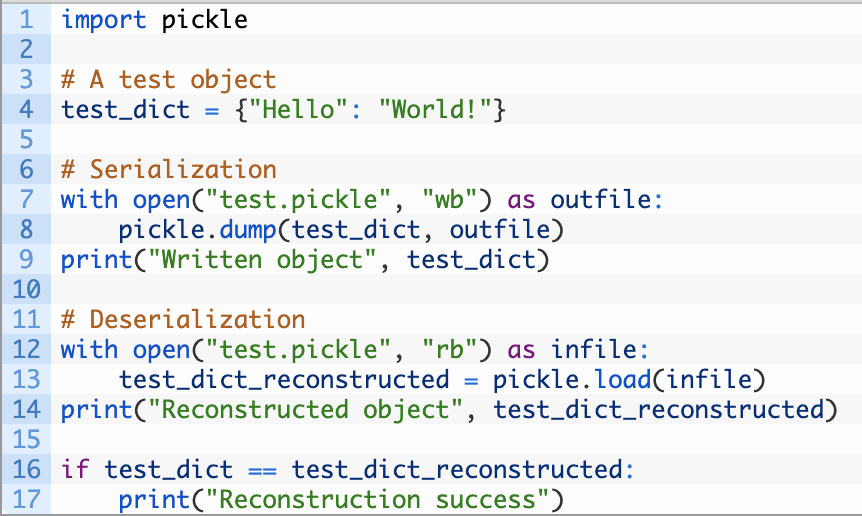Click the "rb" mode string on line 12
This screenshot has height=516, width=862.
click(450, 349)
